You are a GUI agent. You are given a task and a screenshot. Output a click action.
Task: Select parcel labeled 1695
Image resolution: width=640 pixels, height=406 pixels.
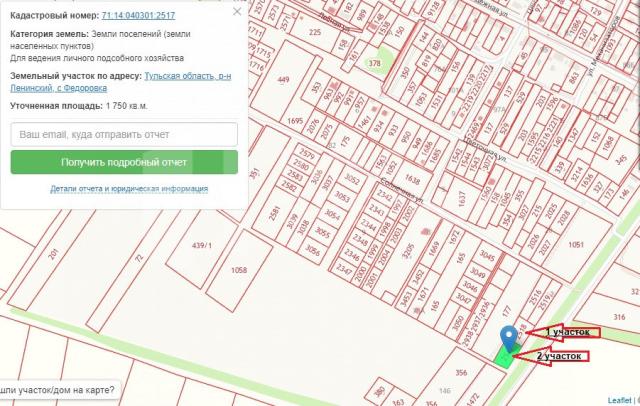point(295,121)
